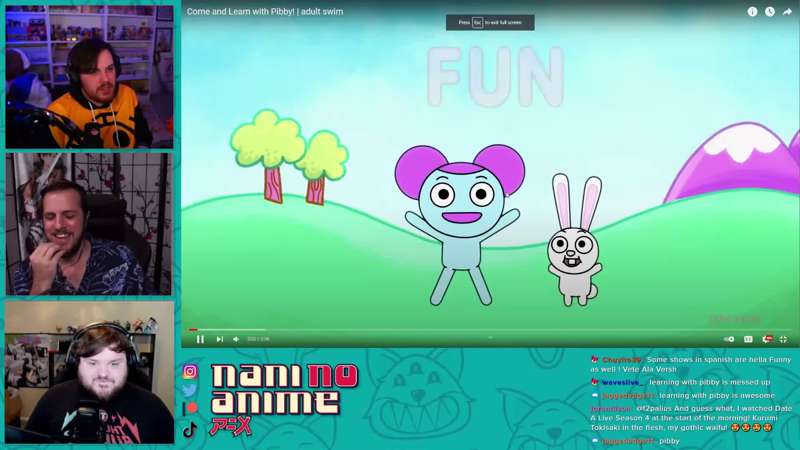Click the chat message about Date A Live Season 4
Image resolution: width=800 pixels, height=450 pixels.
691,418
